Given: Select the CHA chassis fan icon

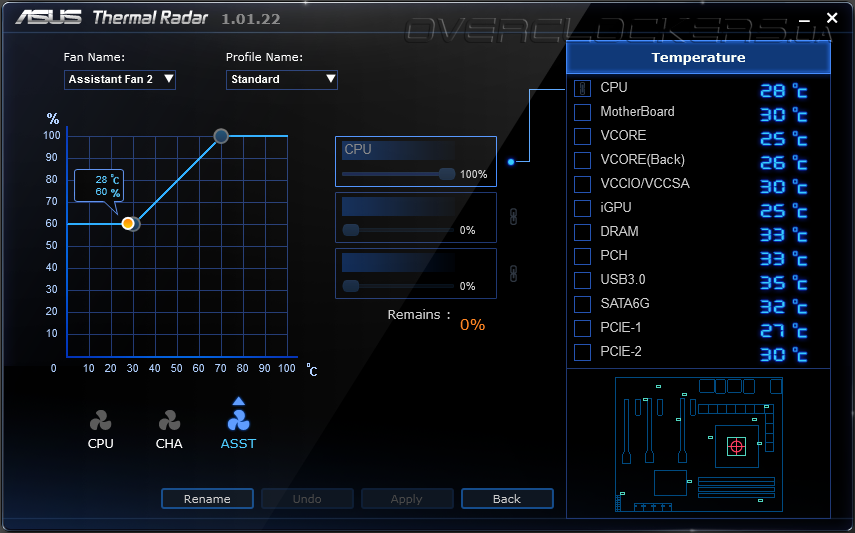Looking at the screenshot, I should point(169,421).
